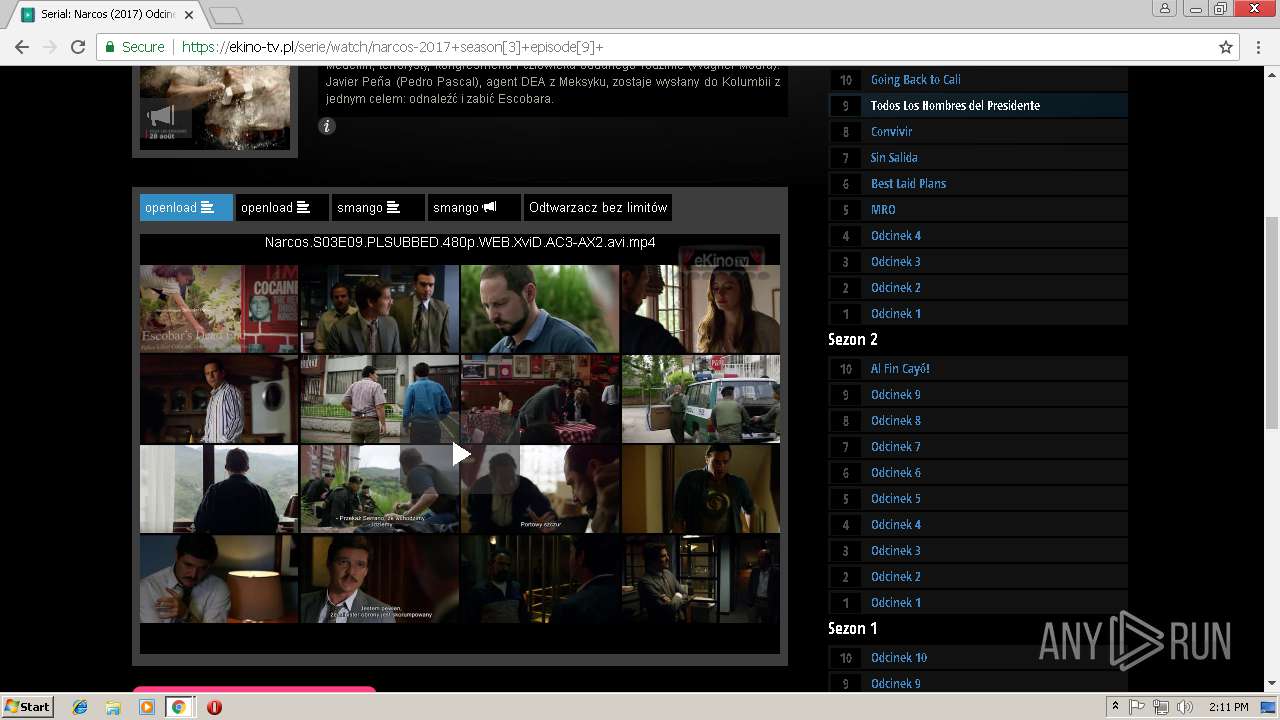Open Internet Explorer from the taskbar
1280x720 pixels.
tap(80, 707)
